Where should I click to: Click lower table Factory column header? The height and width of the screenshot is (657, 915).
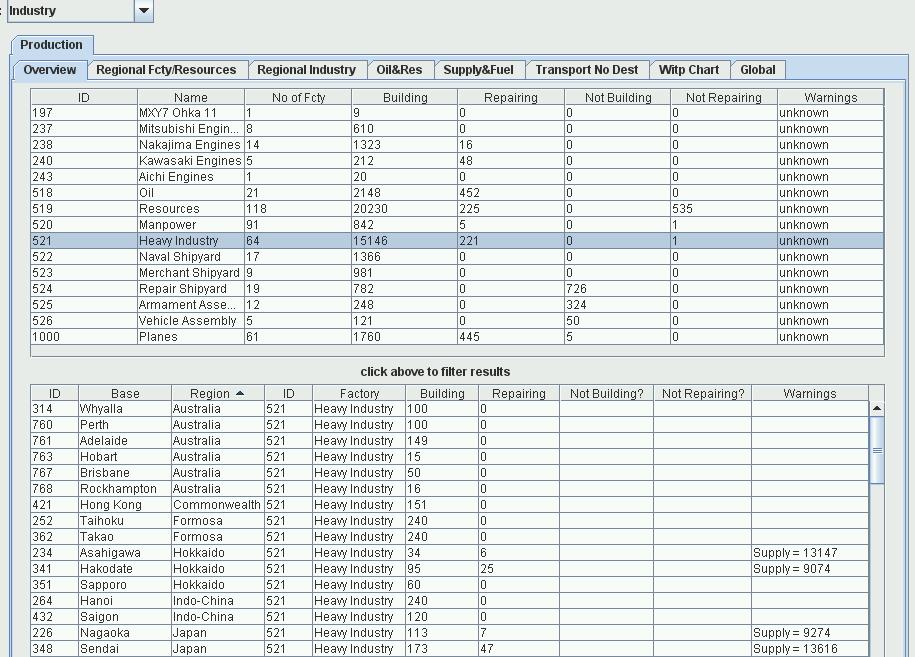[359, 394]
